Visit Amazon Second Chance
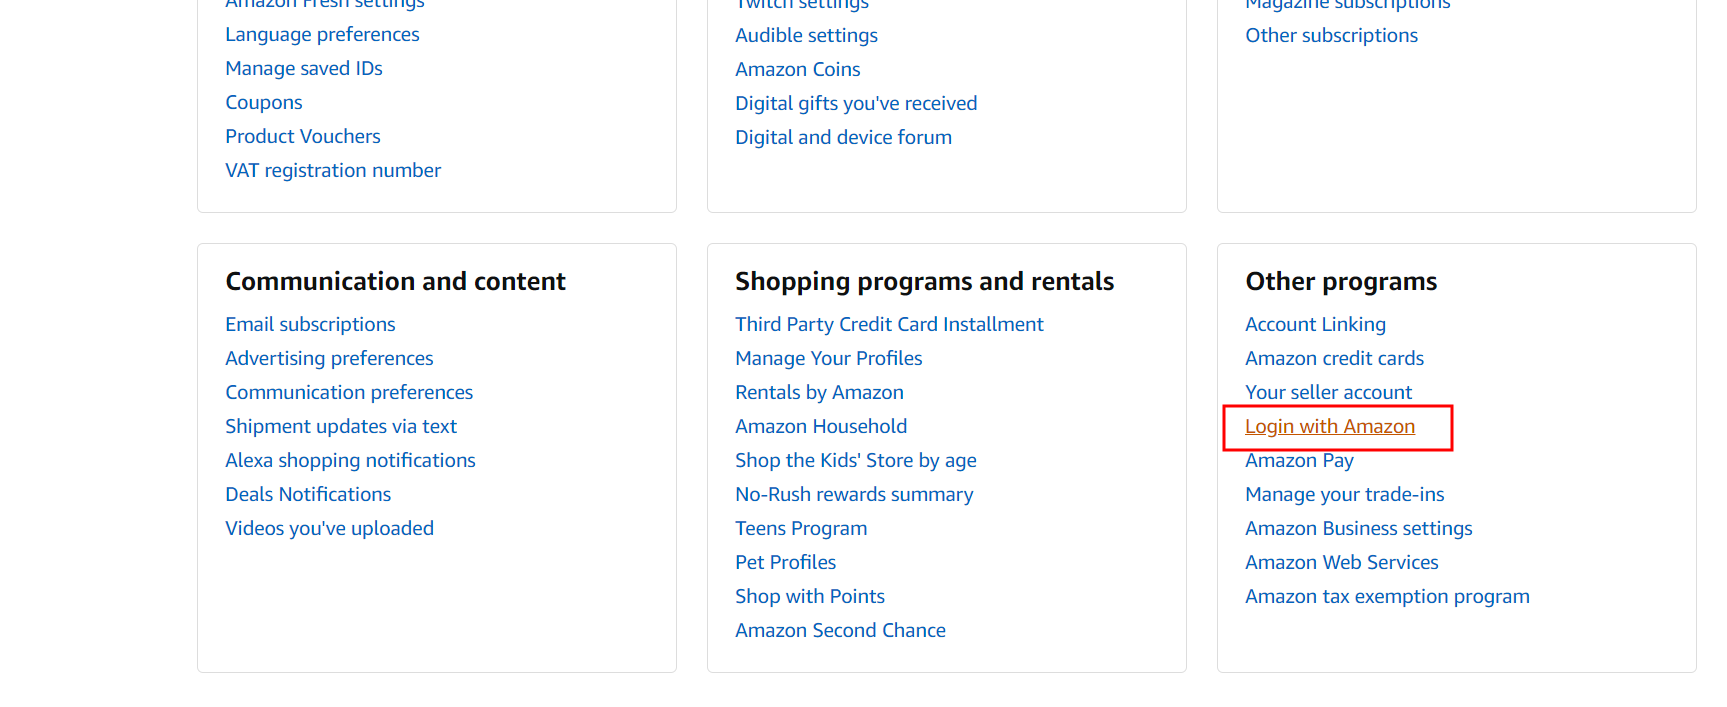1727x707 pixels. 840,631
